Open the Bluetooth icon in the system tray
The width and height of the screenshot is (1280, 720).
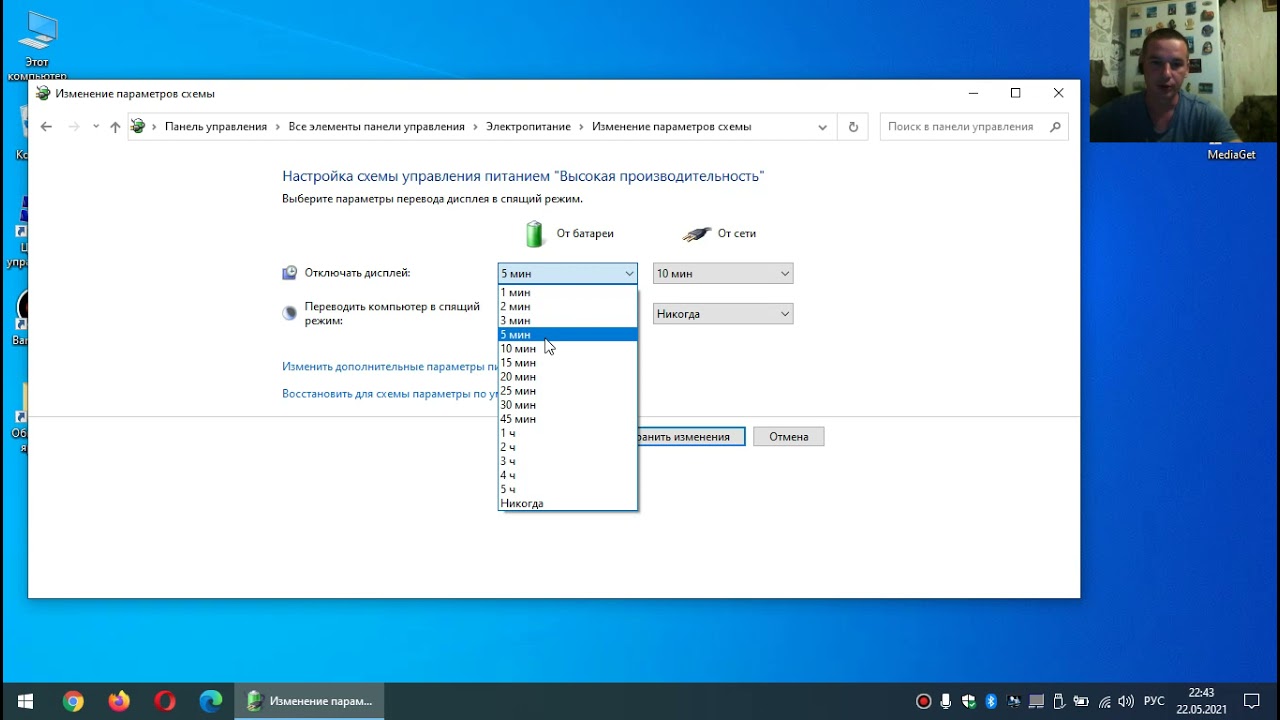tap(991, 700)
